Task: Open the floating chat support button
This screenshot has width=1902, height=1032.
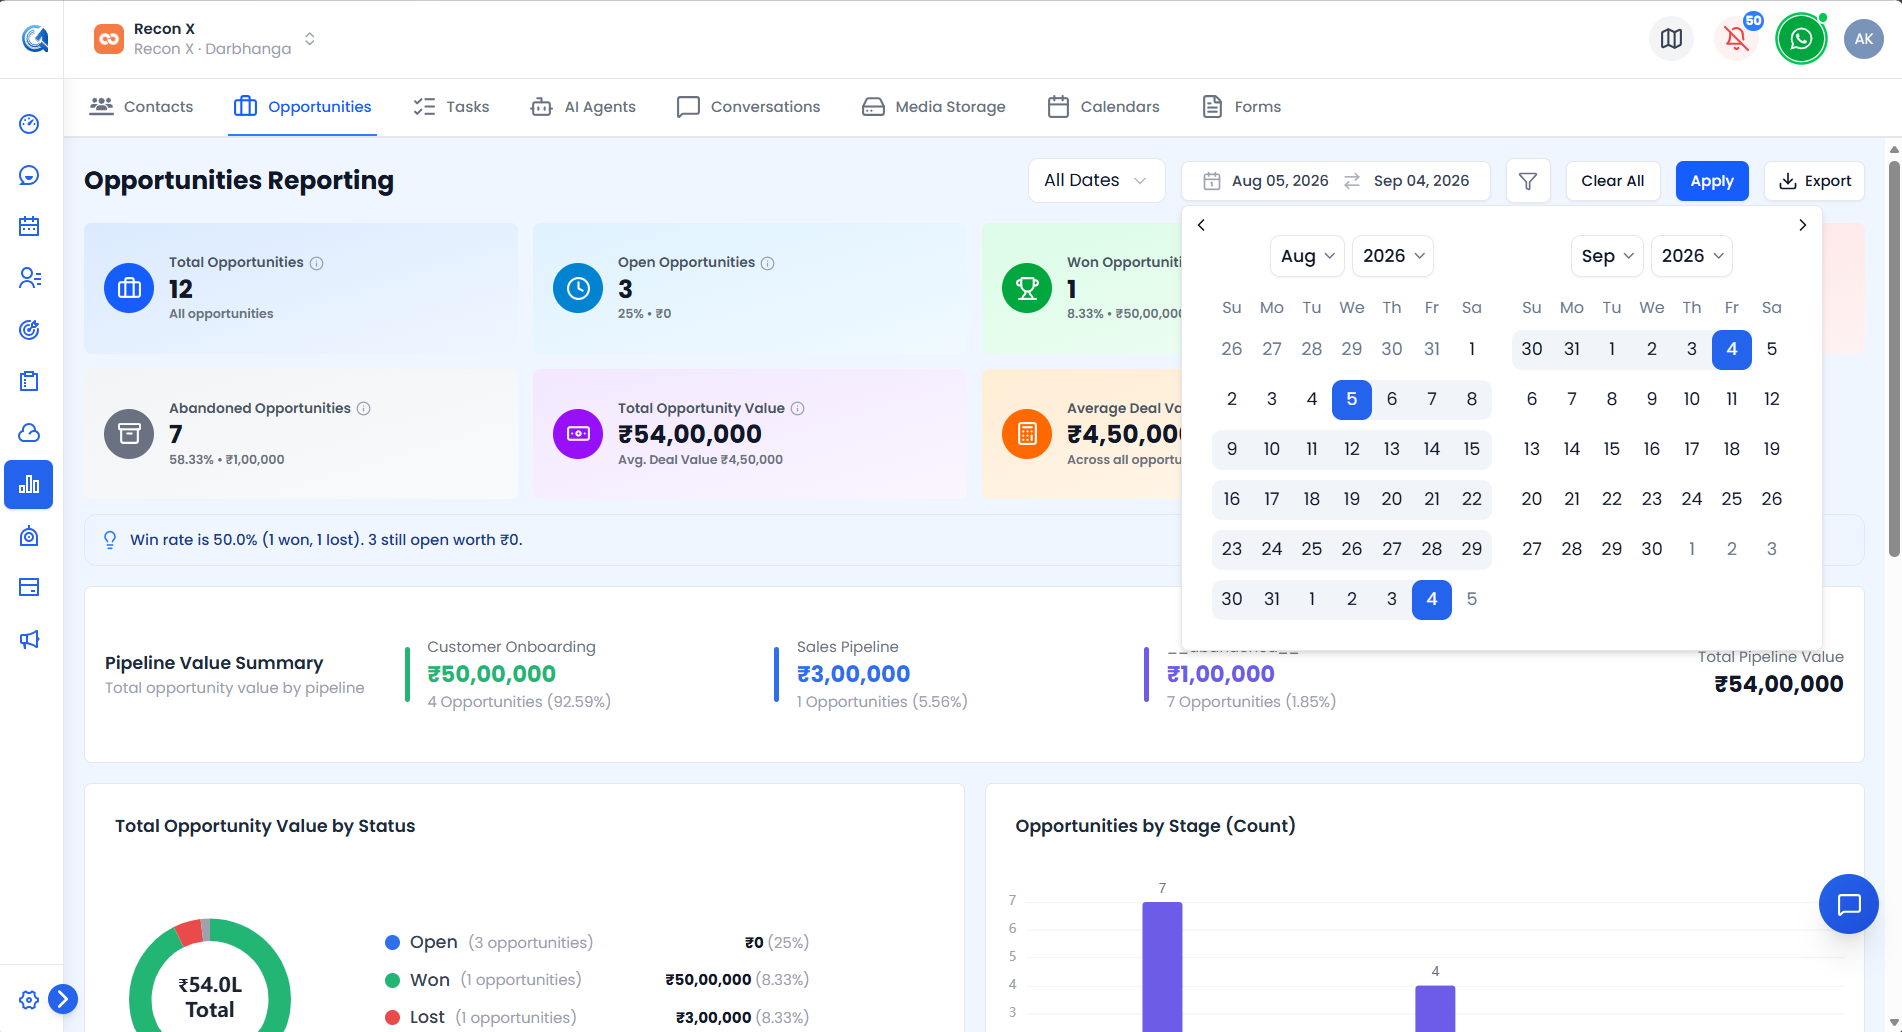Action: coord(1849,904)
